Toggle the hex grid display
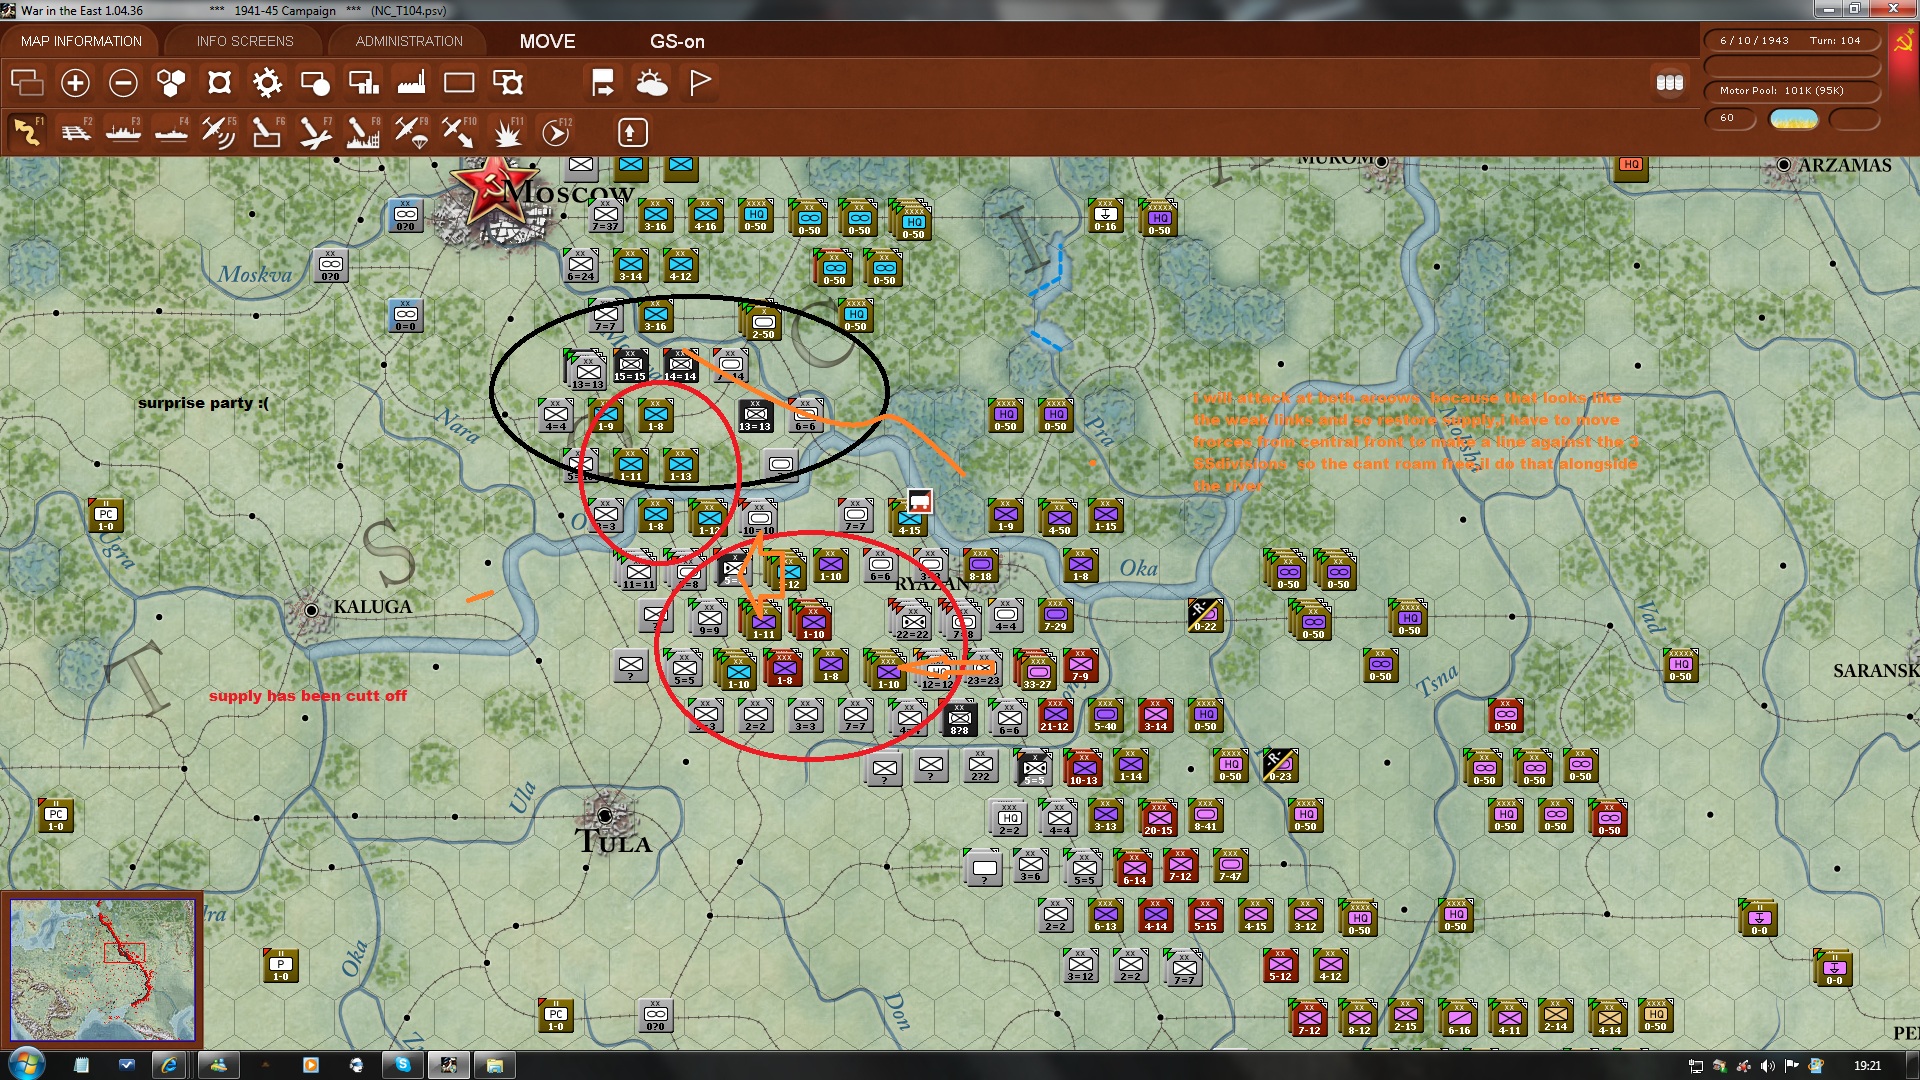This screenshot has height=1080, width=1920. (x=171, y=82)
